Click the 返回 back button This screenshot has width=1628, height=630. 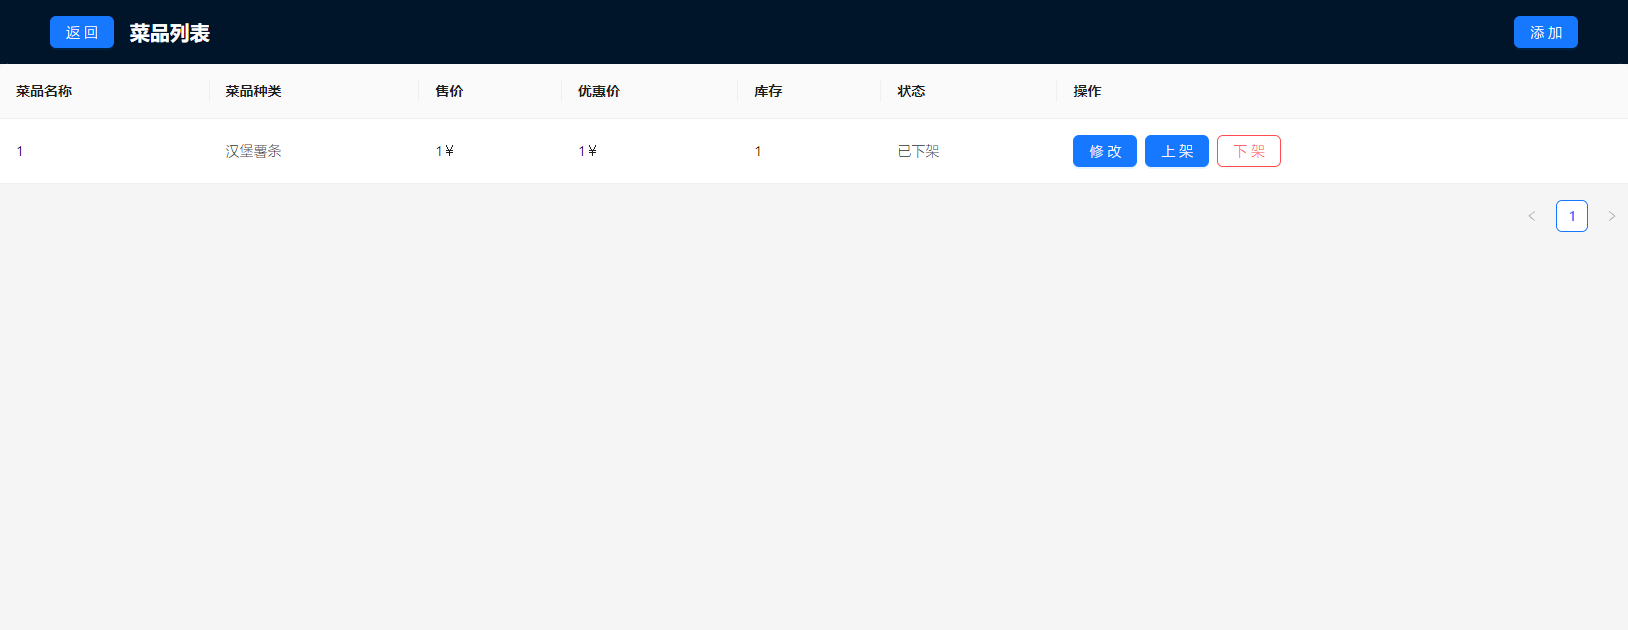point(82,32)
